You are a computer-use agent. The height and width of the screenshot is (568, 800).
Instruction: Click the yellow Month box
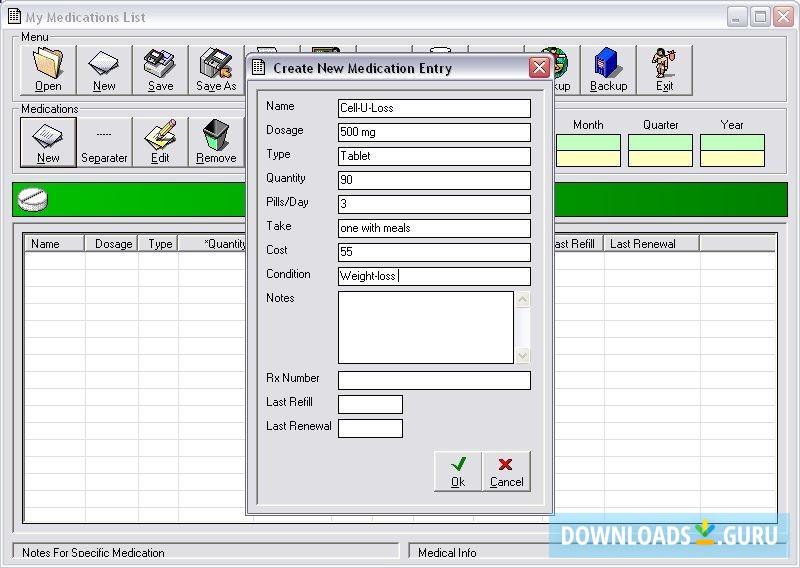pyautogui.click(x=588, y=159)
